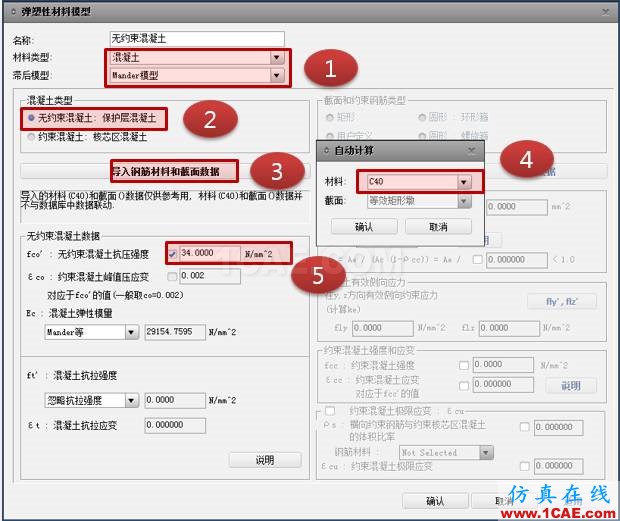Toggle the εcc 约束混凝土应变 checkbox

464,385
